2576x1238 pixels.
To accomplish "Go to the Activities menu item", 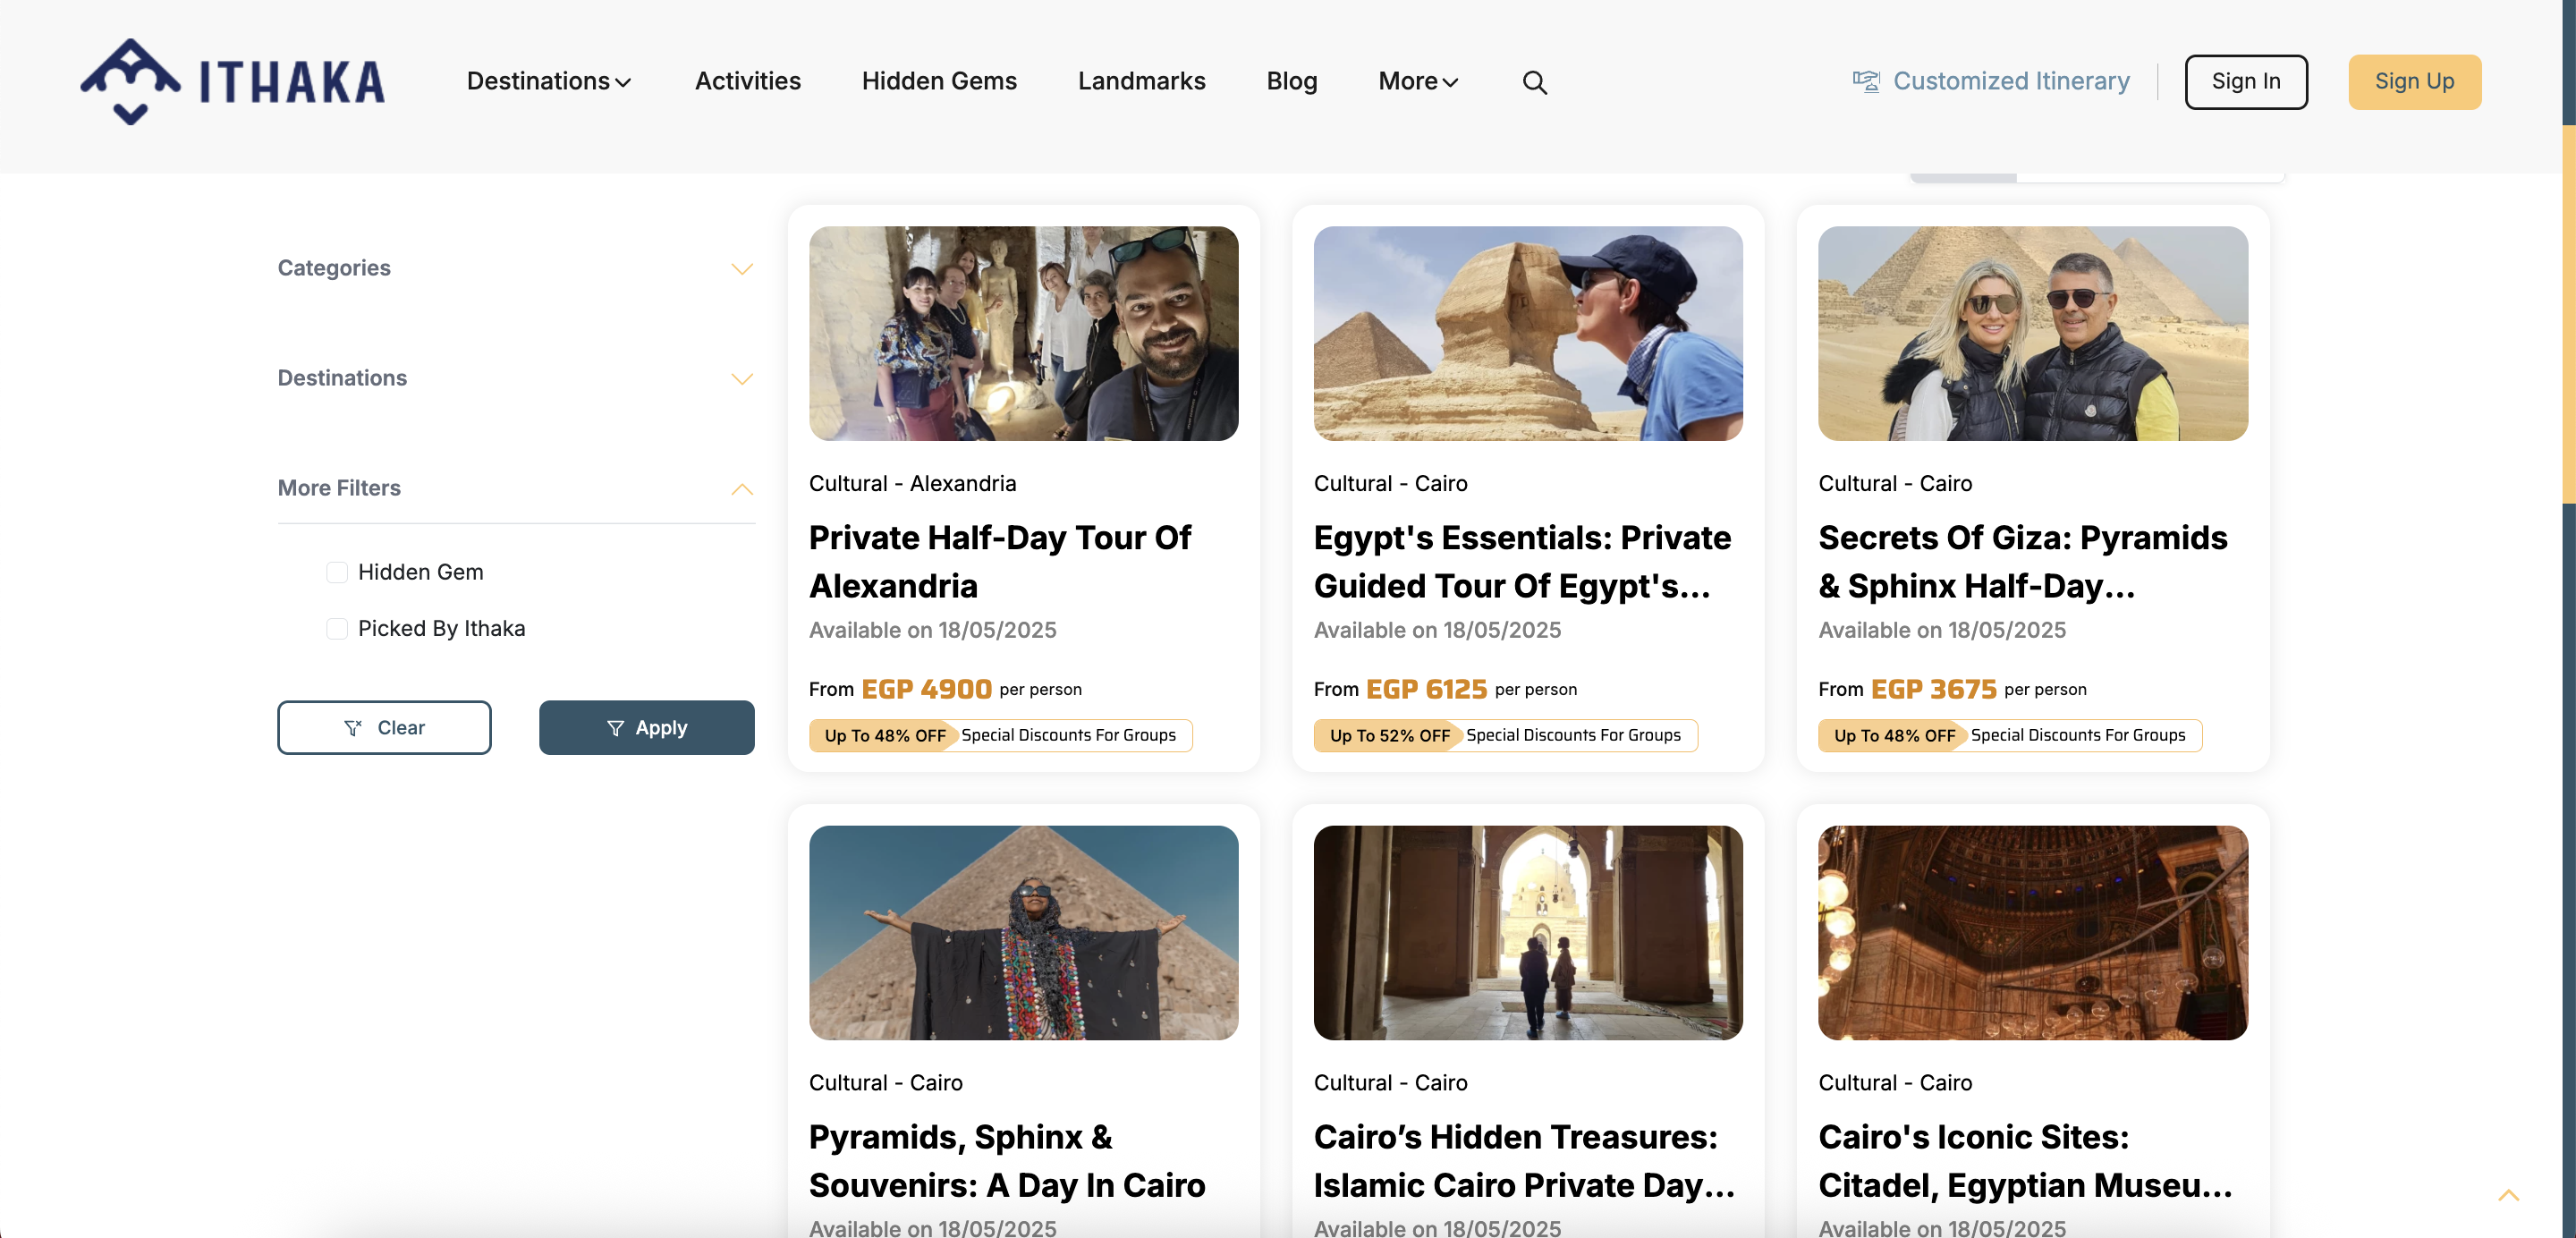I will 747,81.
